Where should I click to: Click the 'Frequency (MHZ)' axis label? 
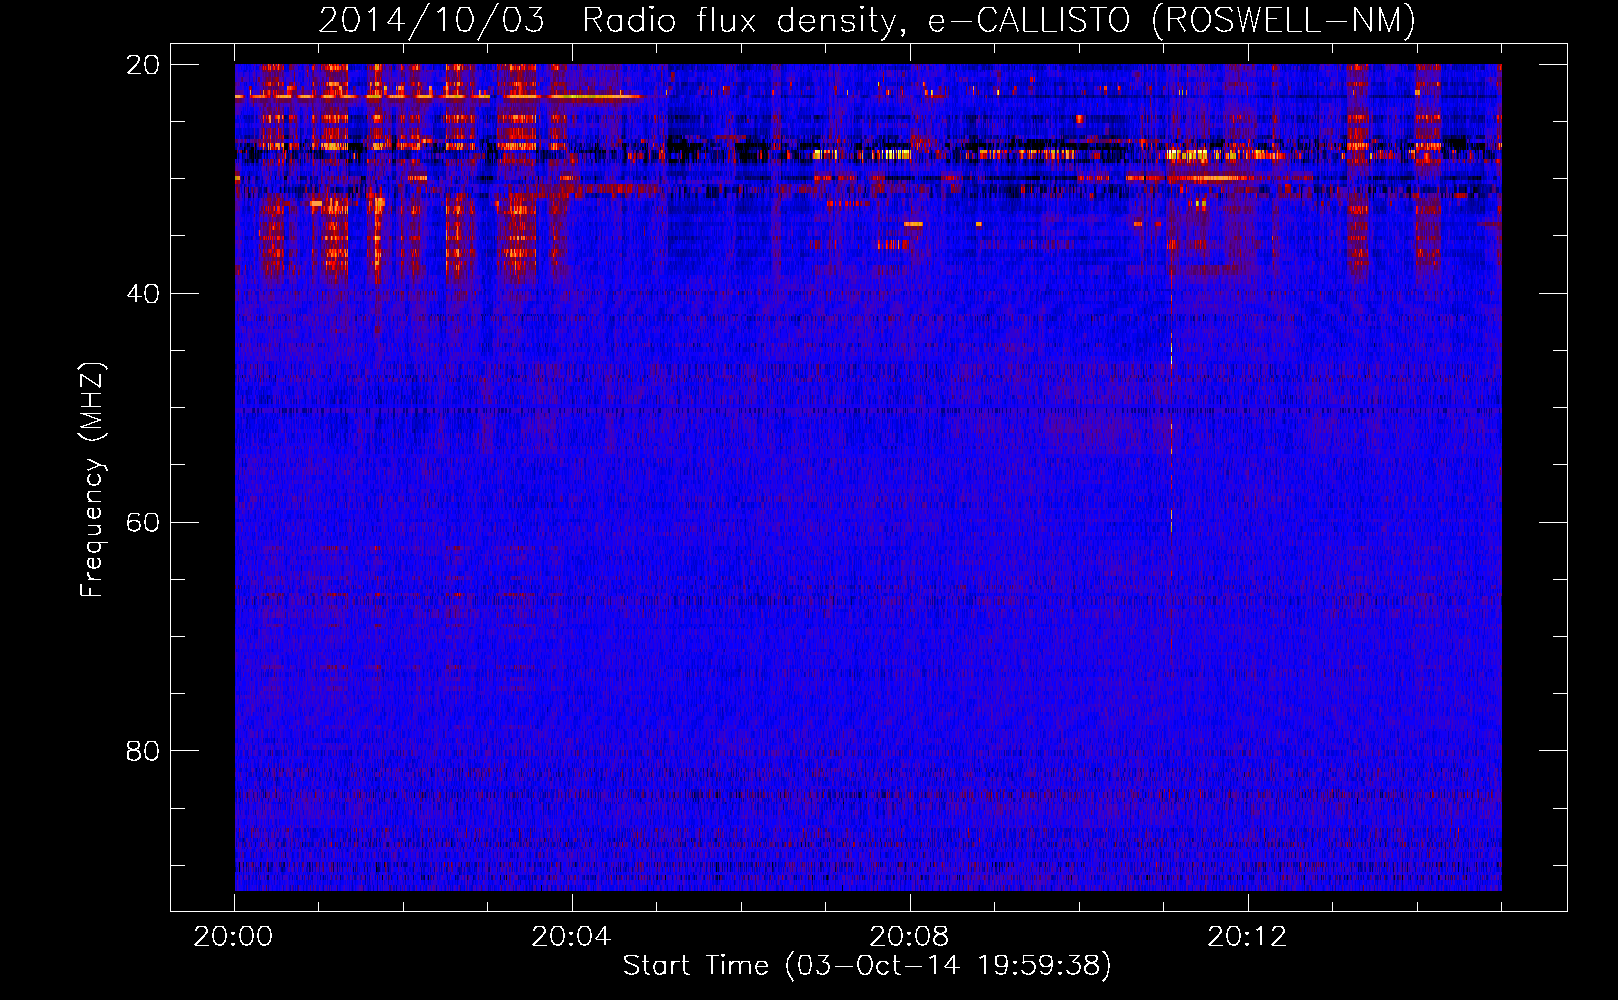coord(91,480)
